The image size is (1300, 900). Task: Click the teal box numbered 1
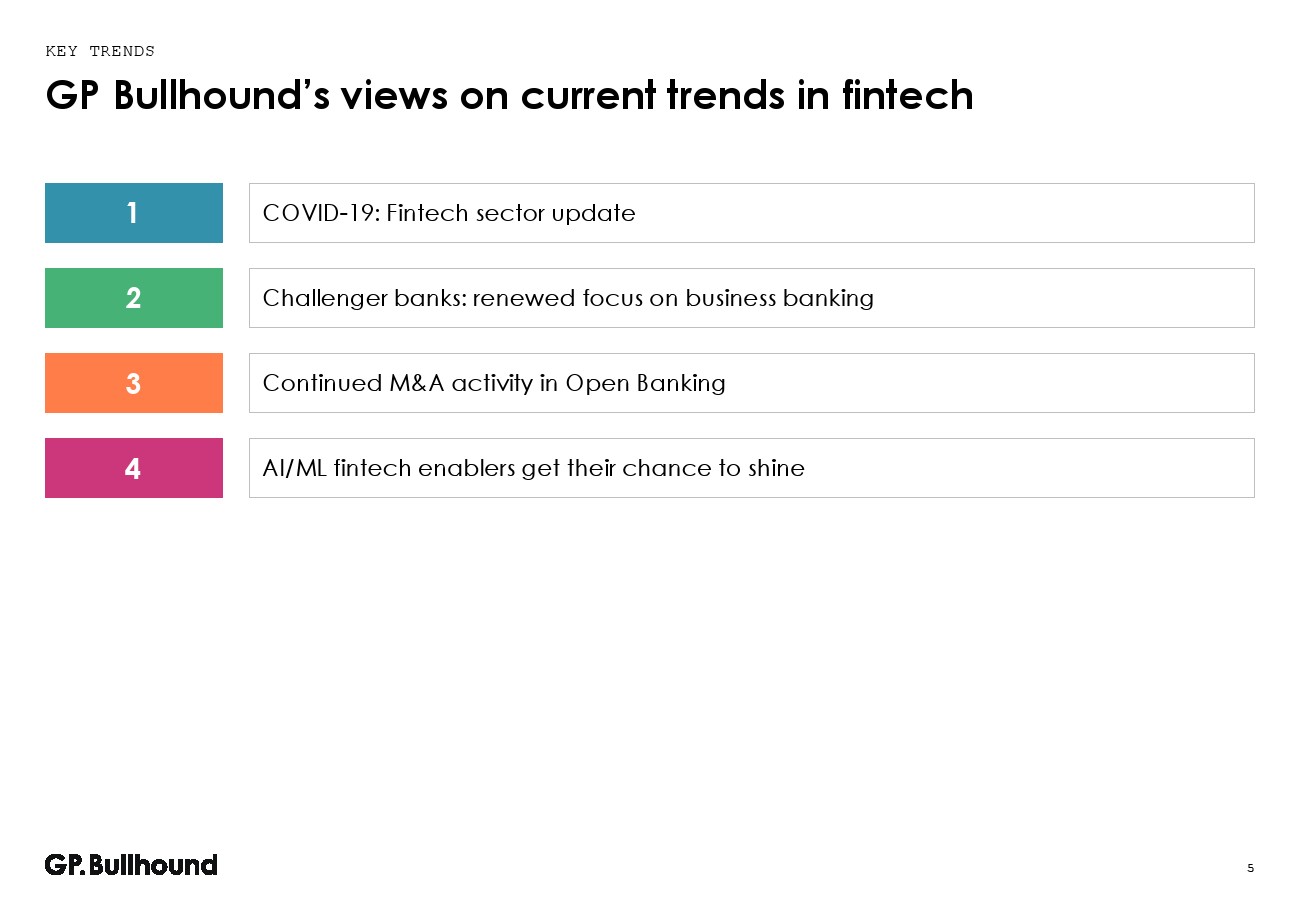tap(133, 213)
